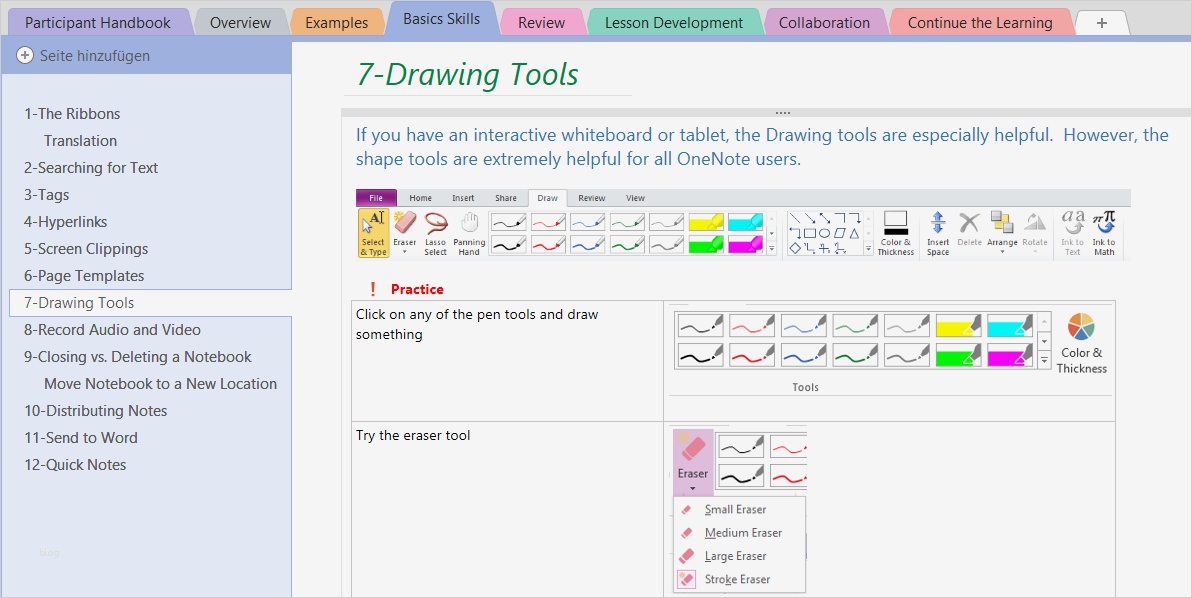
Task: Select the Lasso Select tool
Action: (x=435, y=232)
